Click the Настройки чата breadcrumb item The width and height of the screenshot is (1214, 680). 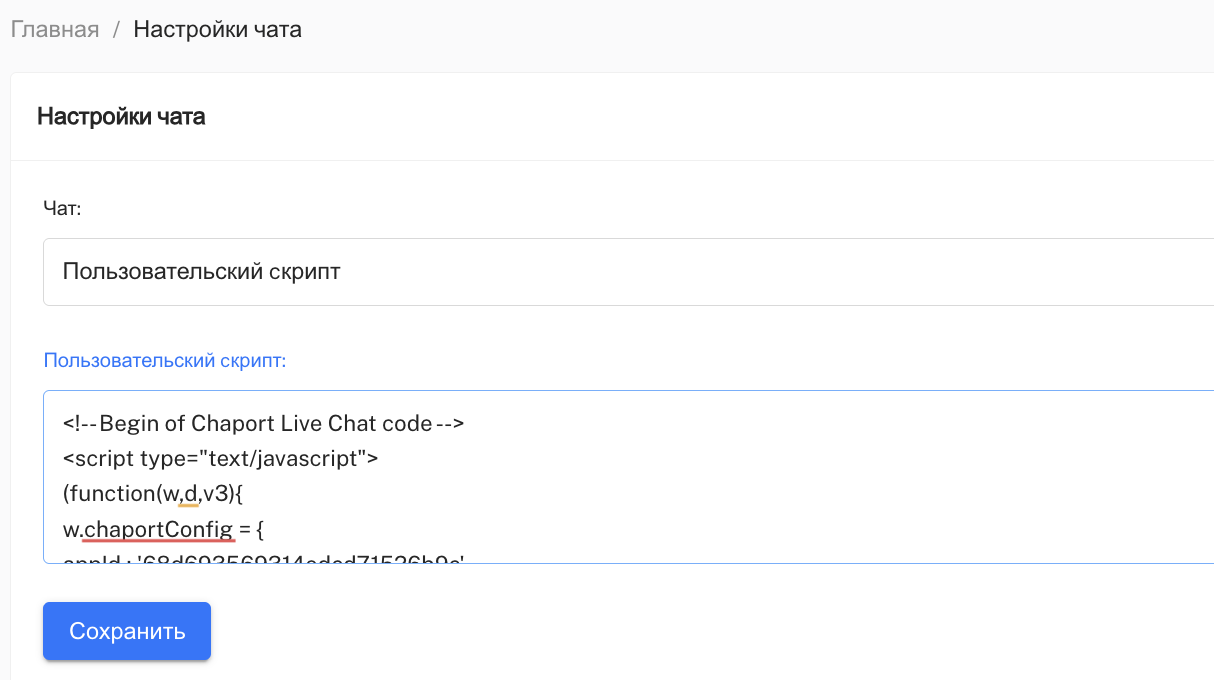click(x=217, y=29)
